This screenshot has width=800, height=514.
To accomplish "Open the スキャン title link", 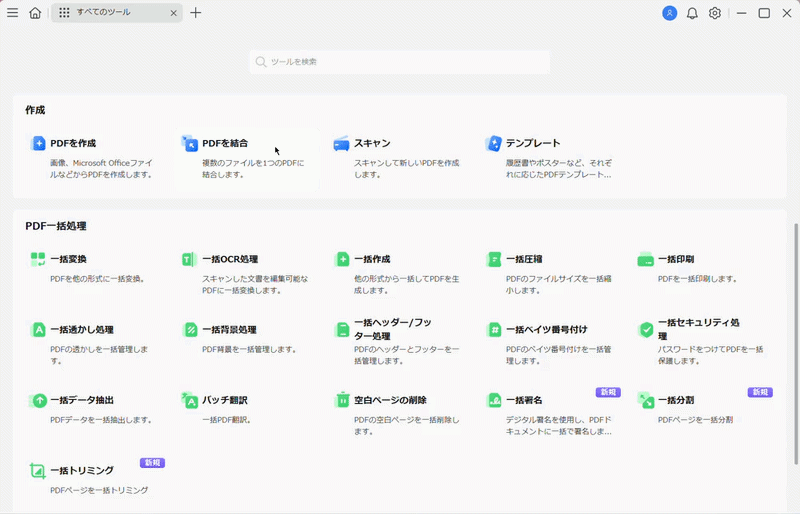I will coord(372,143).
